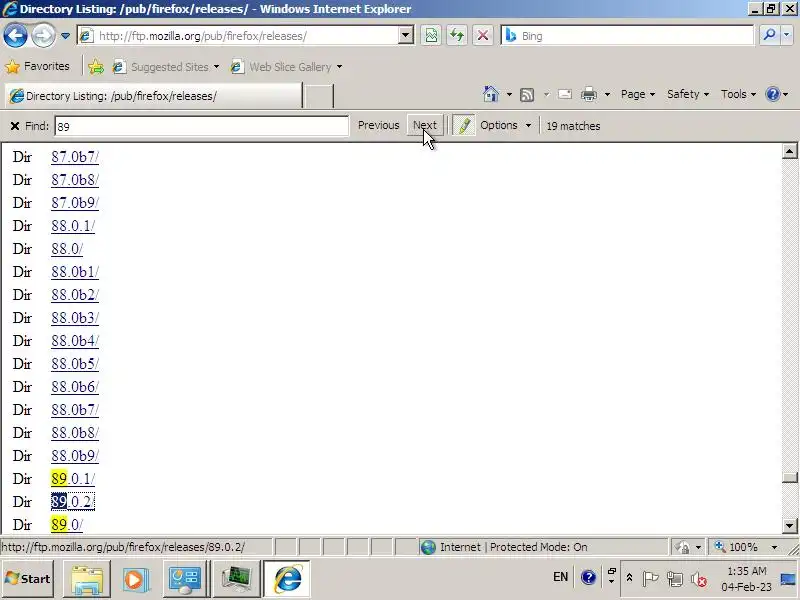Open a new blank tab

[x=319, y=96]
